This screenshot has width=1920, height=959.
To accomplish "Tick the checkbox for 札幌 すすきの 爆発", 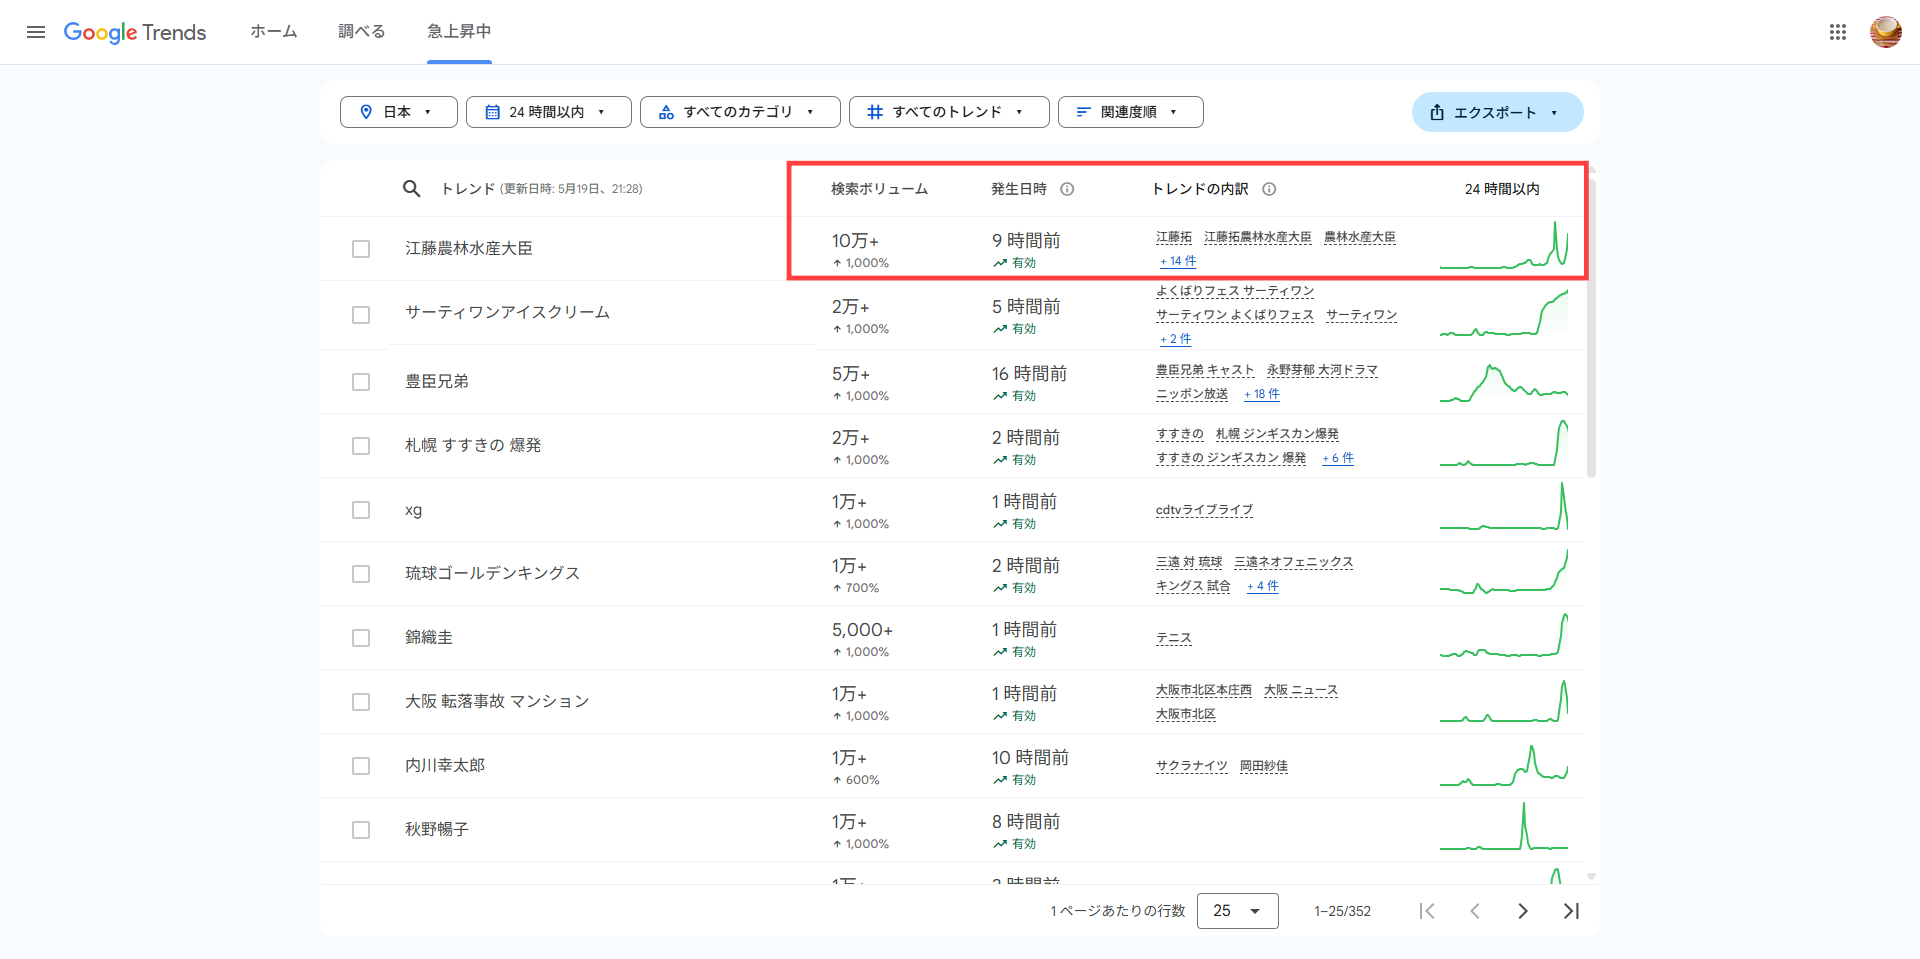I will click(x=361, y=446).
